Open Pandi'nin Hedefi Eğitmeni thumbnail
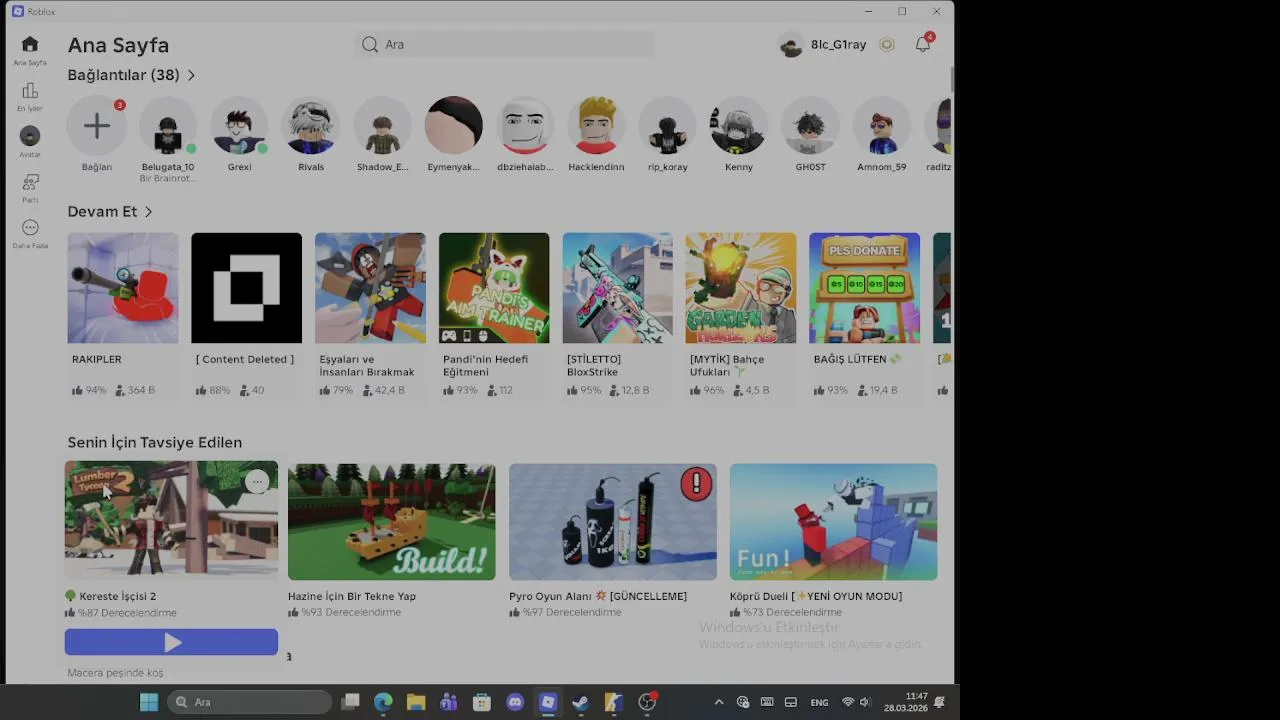The height and width of the screenshot is (720, 1280). click(x=494, y=288)
